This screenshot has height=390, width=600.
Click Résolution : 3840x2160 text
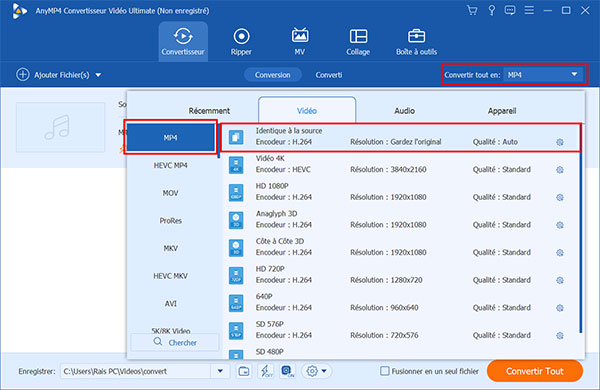tap(388, 170)
